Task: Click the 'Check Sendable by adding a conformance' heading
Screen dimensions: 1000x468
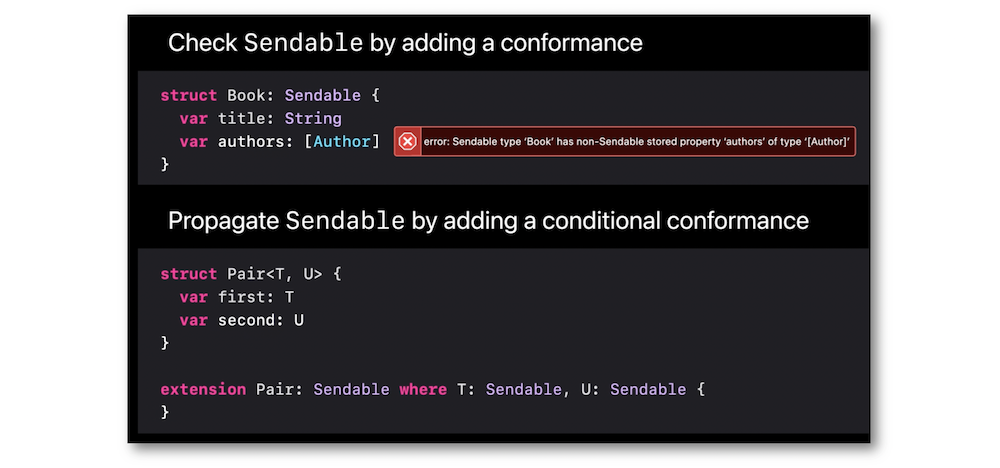Action: (405, 43)
